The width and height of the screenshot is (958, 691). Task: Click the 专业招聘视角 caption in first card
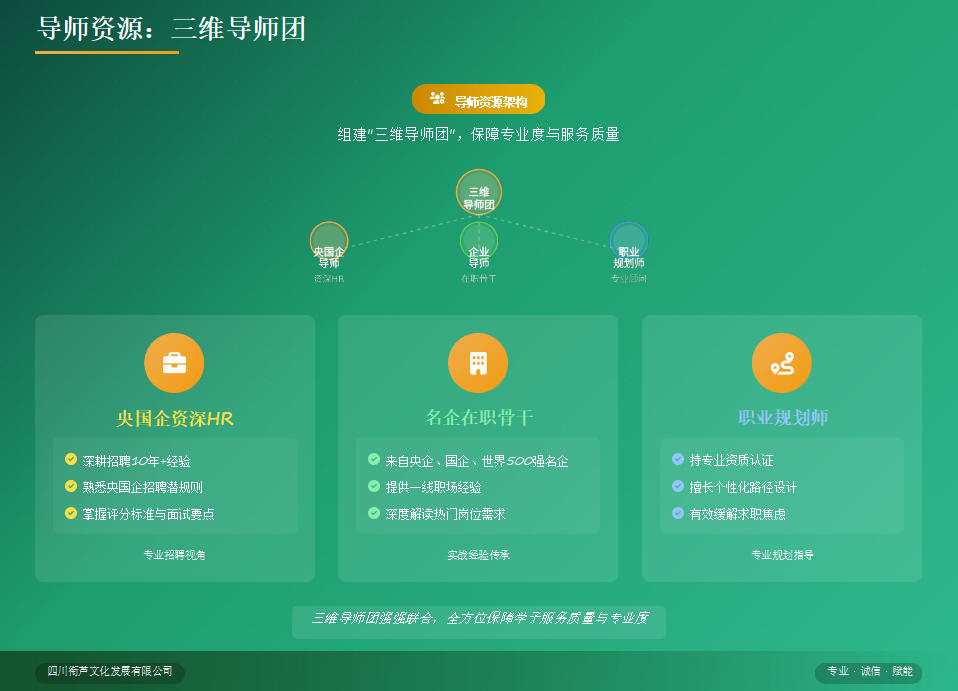175,554
